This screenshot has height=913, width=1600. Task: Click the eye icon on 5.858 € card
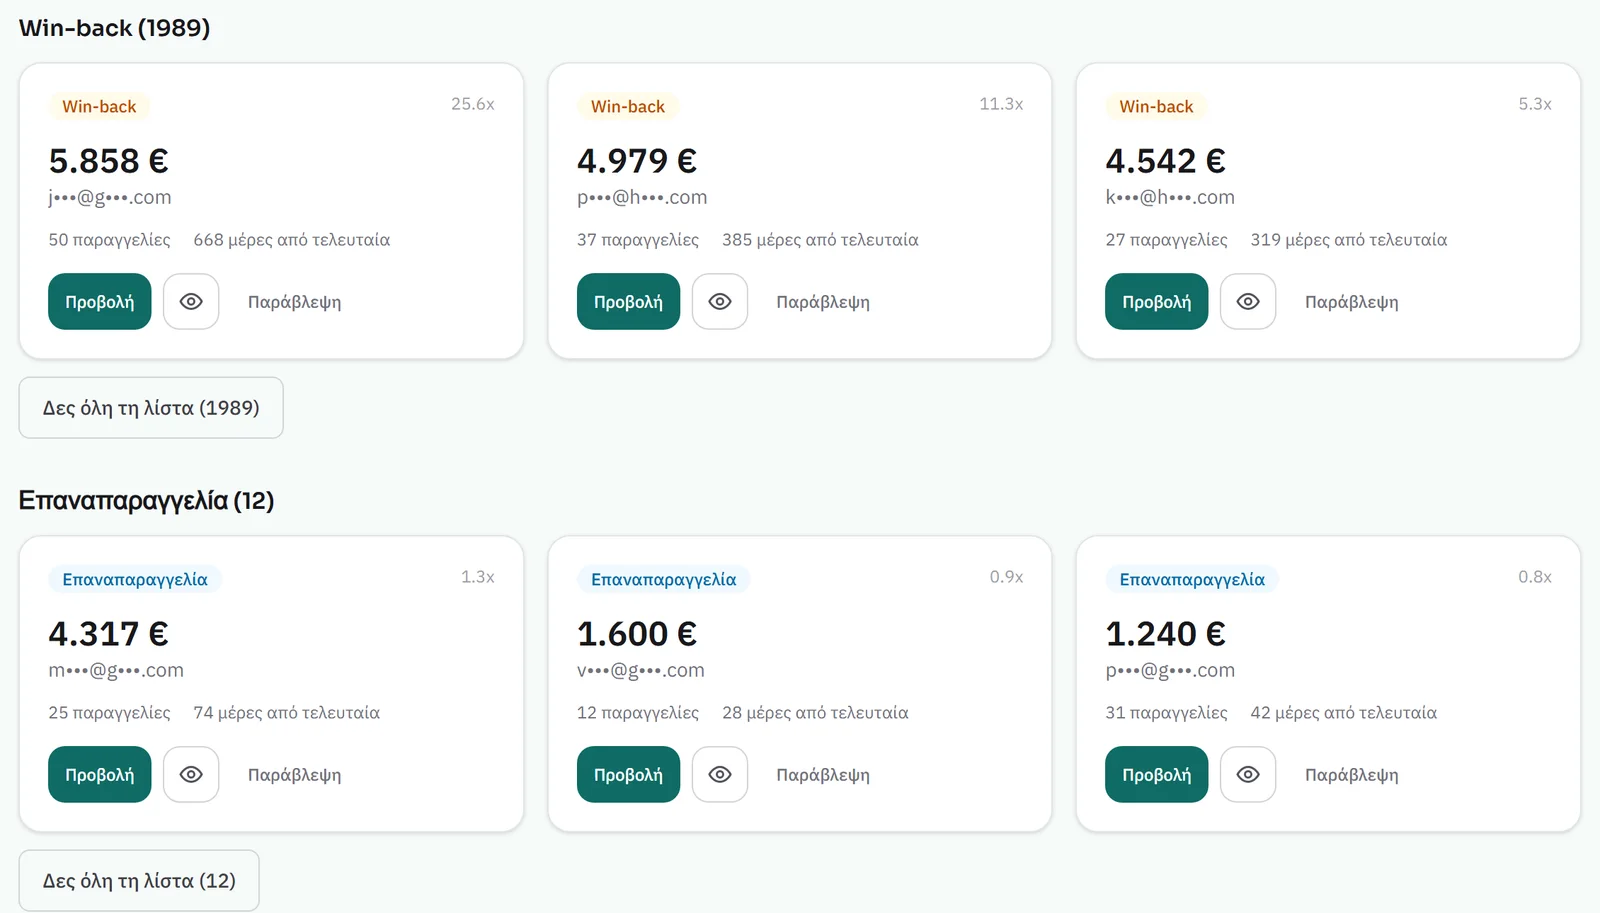coord(191,301)
